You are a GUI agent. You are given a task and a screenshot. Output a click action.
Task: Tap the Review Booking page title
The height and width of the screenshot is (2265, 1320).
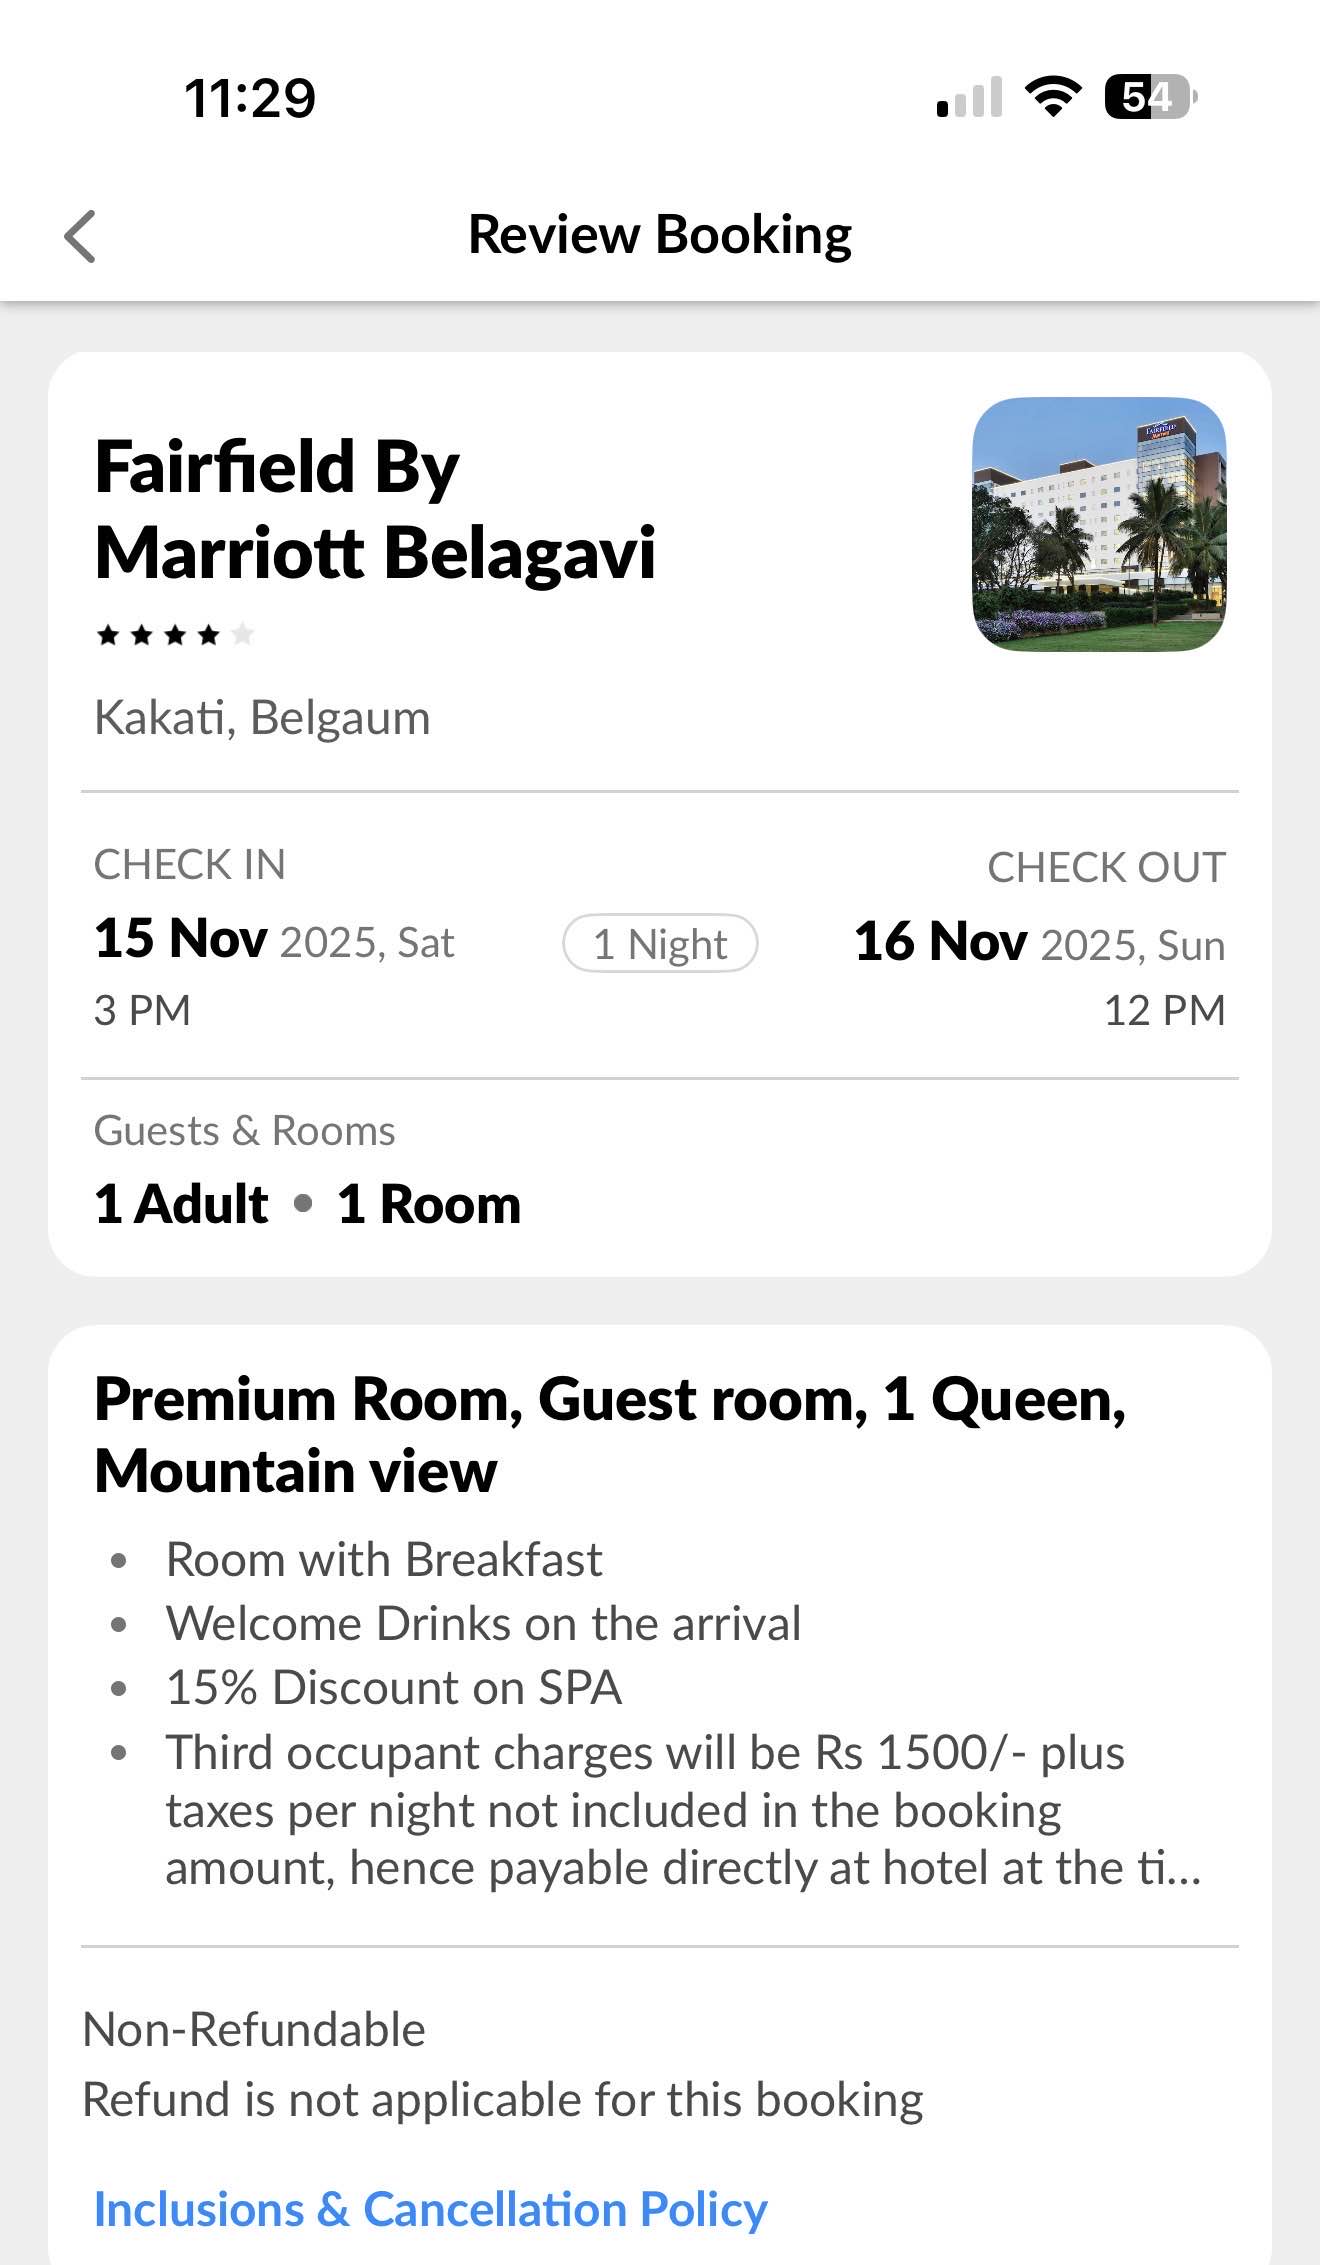coord(660,235)
